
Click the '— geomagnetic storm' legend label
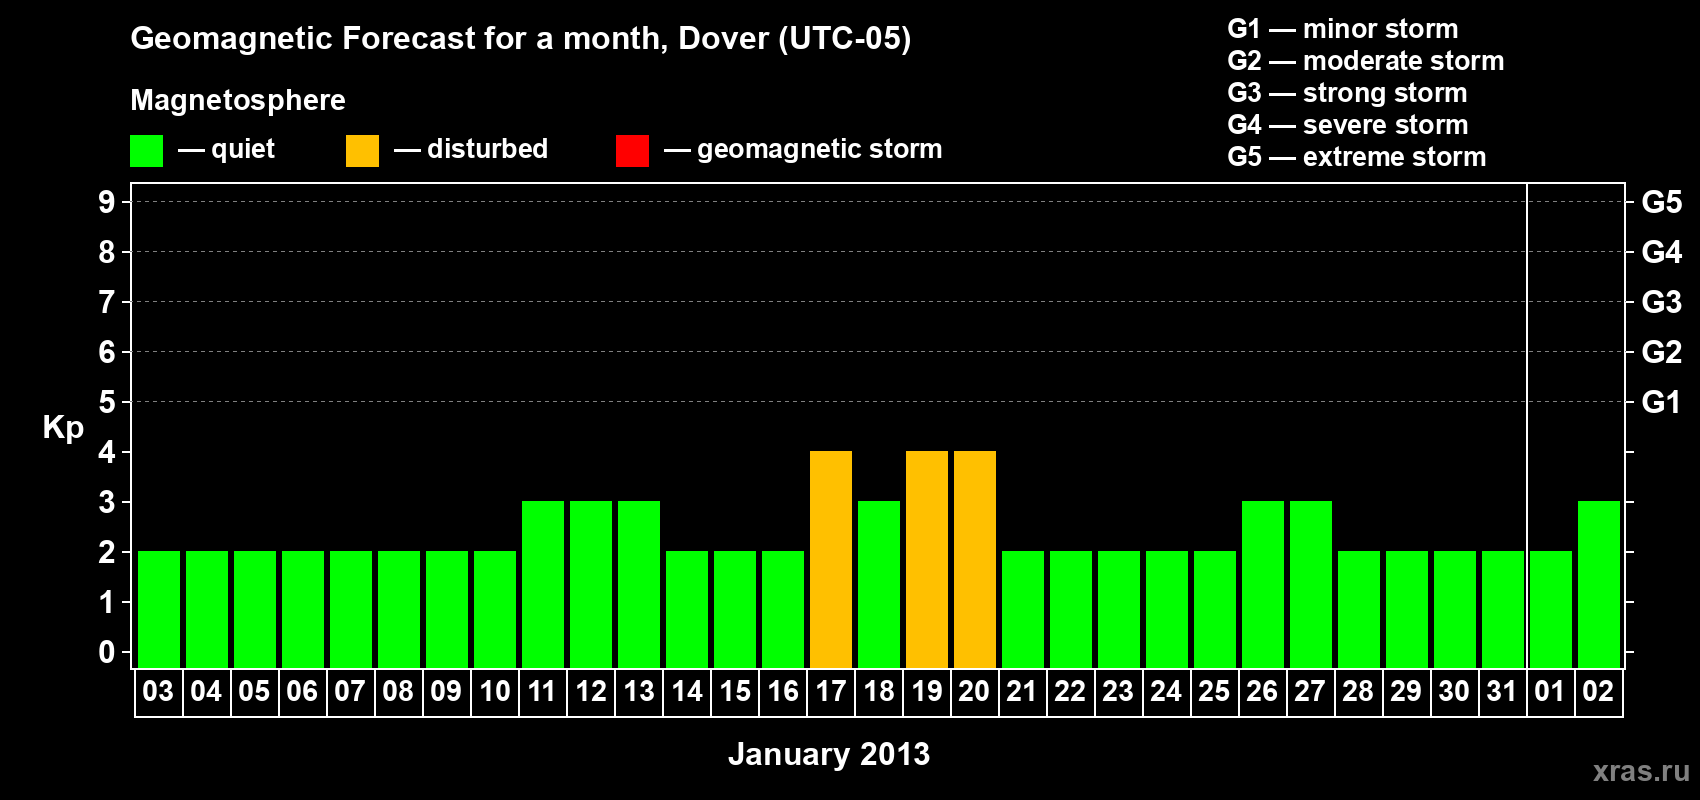click(803, 149)
